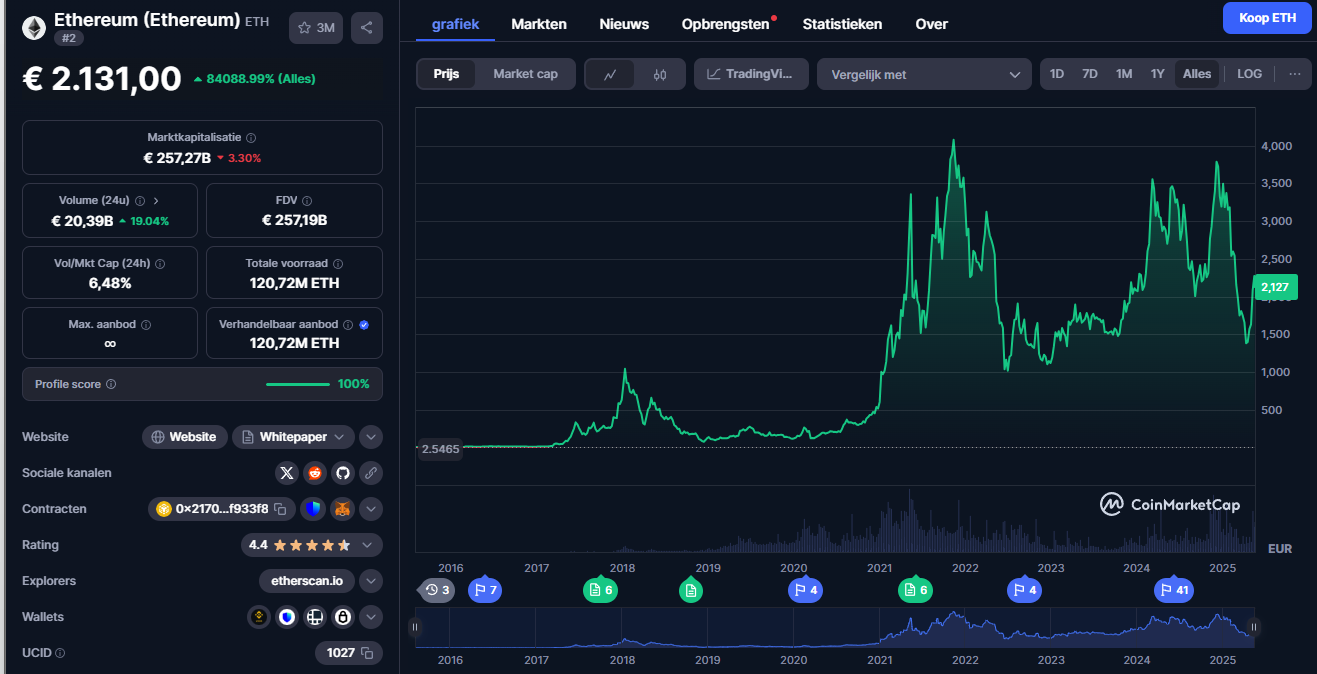Show info icon for Max. aanbod
Screen dimensions: 1317x674
click(146, 325)
